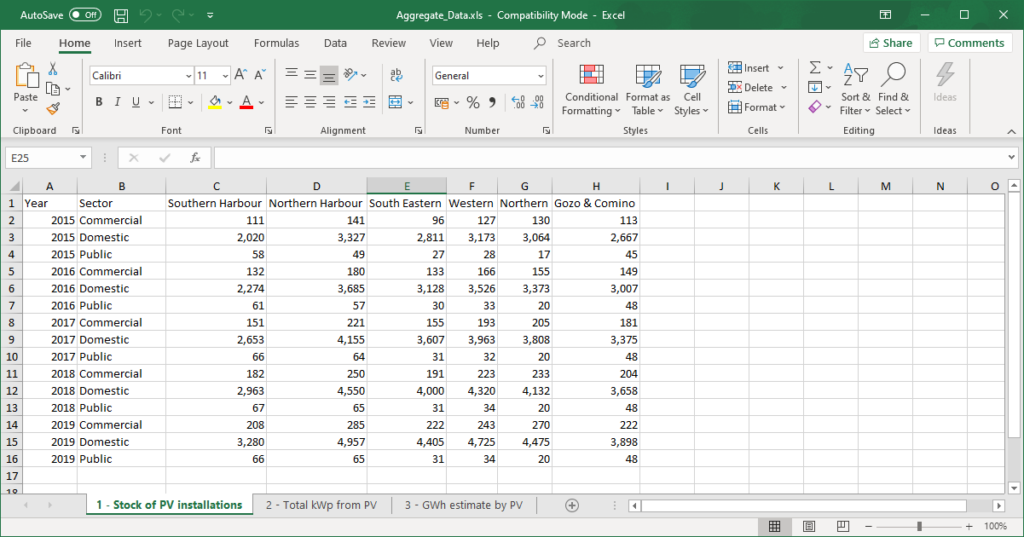Click the AutoSum icon

tap(816, 67)
